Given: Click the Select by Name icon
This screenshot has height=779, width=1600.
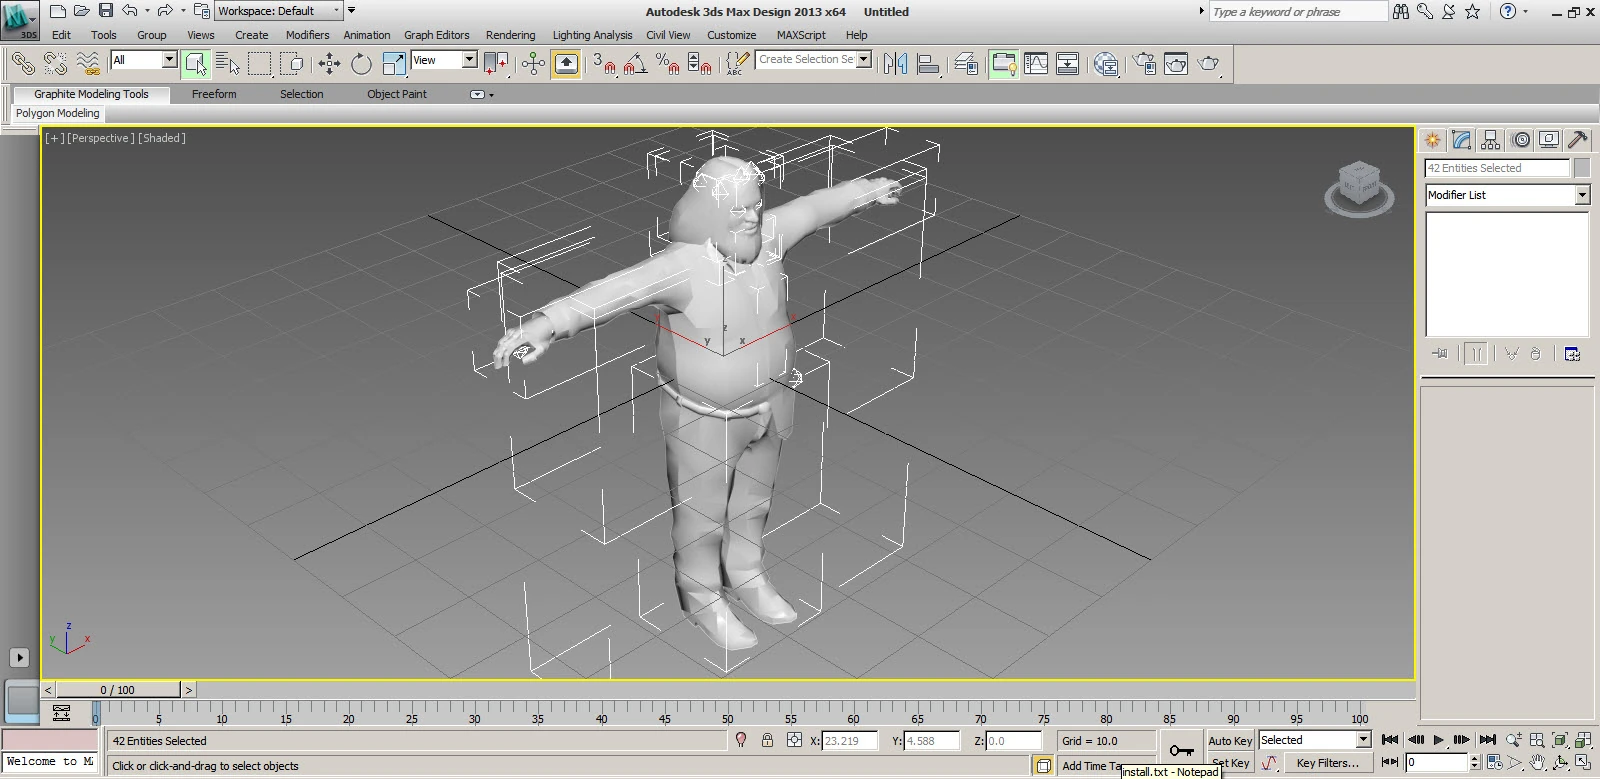Looking at the screenshot, I should coord(228,64).
